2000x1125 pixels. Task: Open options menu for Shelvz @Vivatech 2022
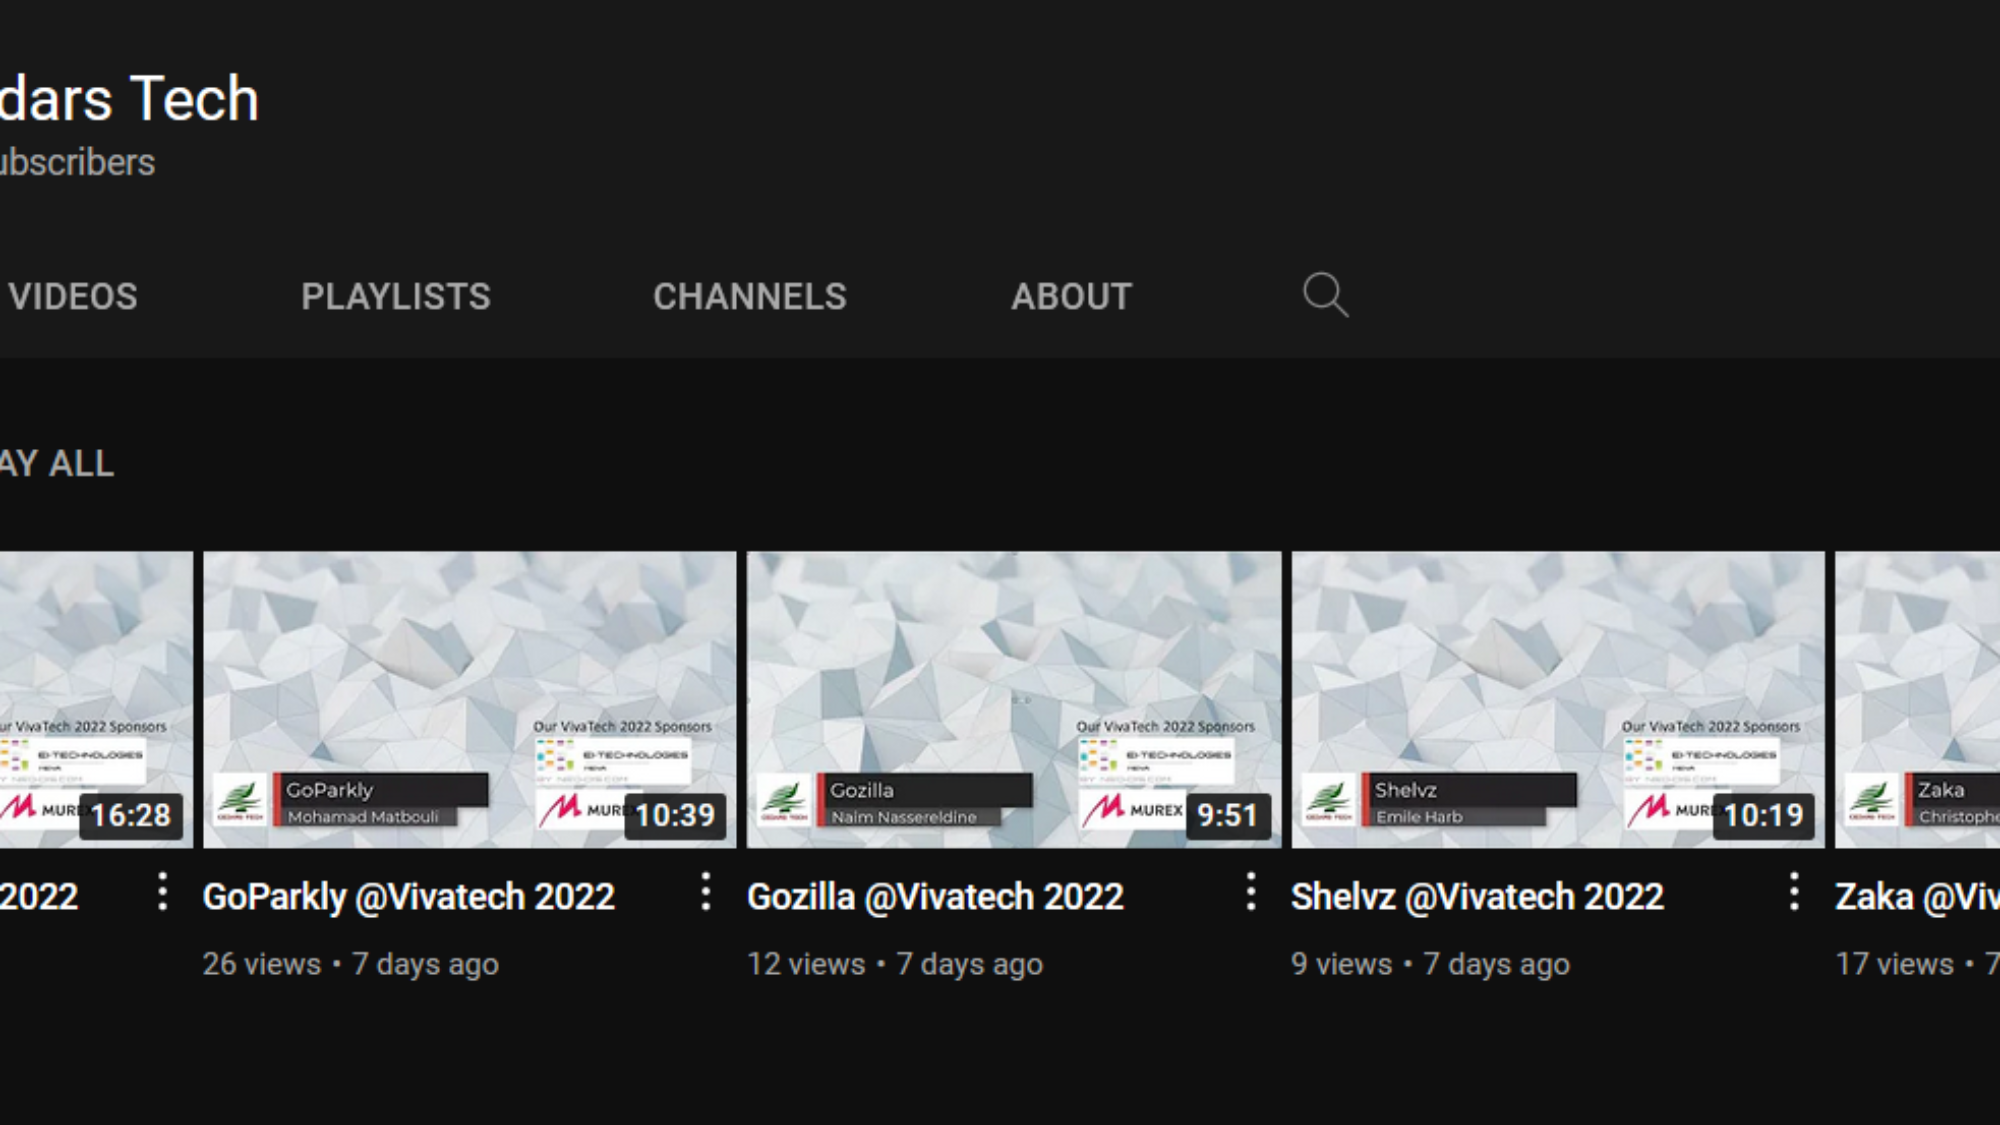(x=1794, y=891)
